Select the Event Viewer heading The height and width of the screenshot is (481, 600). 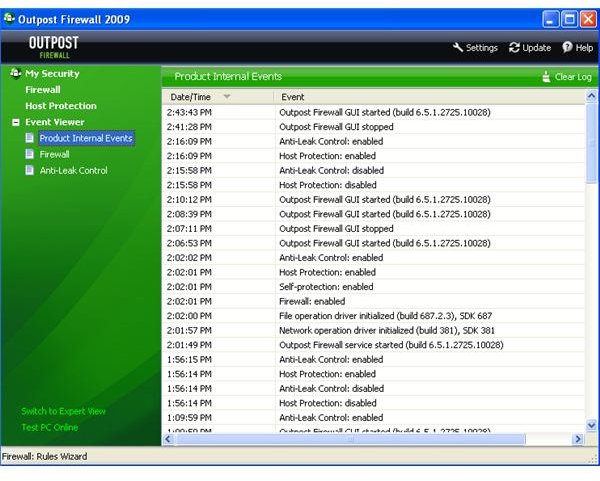tap(55, 122)
